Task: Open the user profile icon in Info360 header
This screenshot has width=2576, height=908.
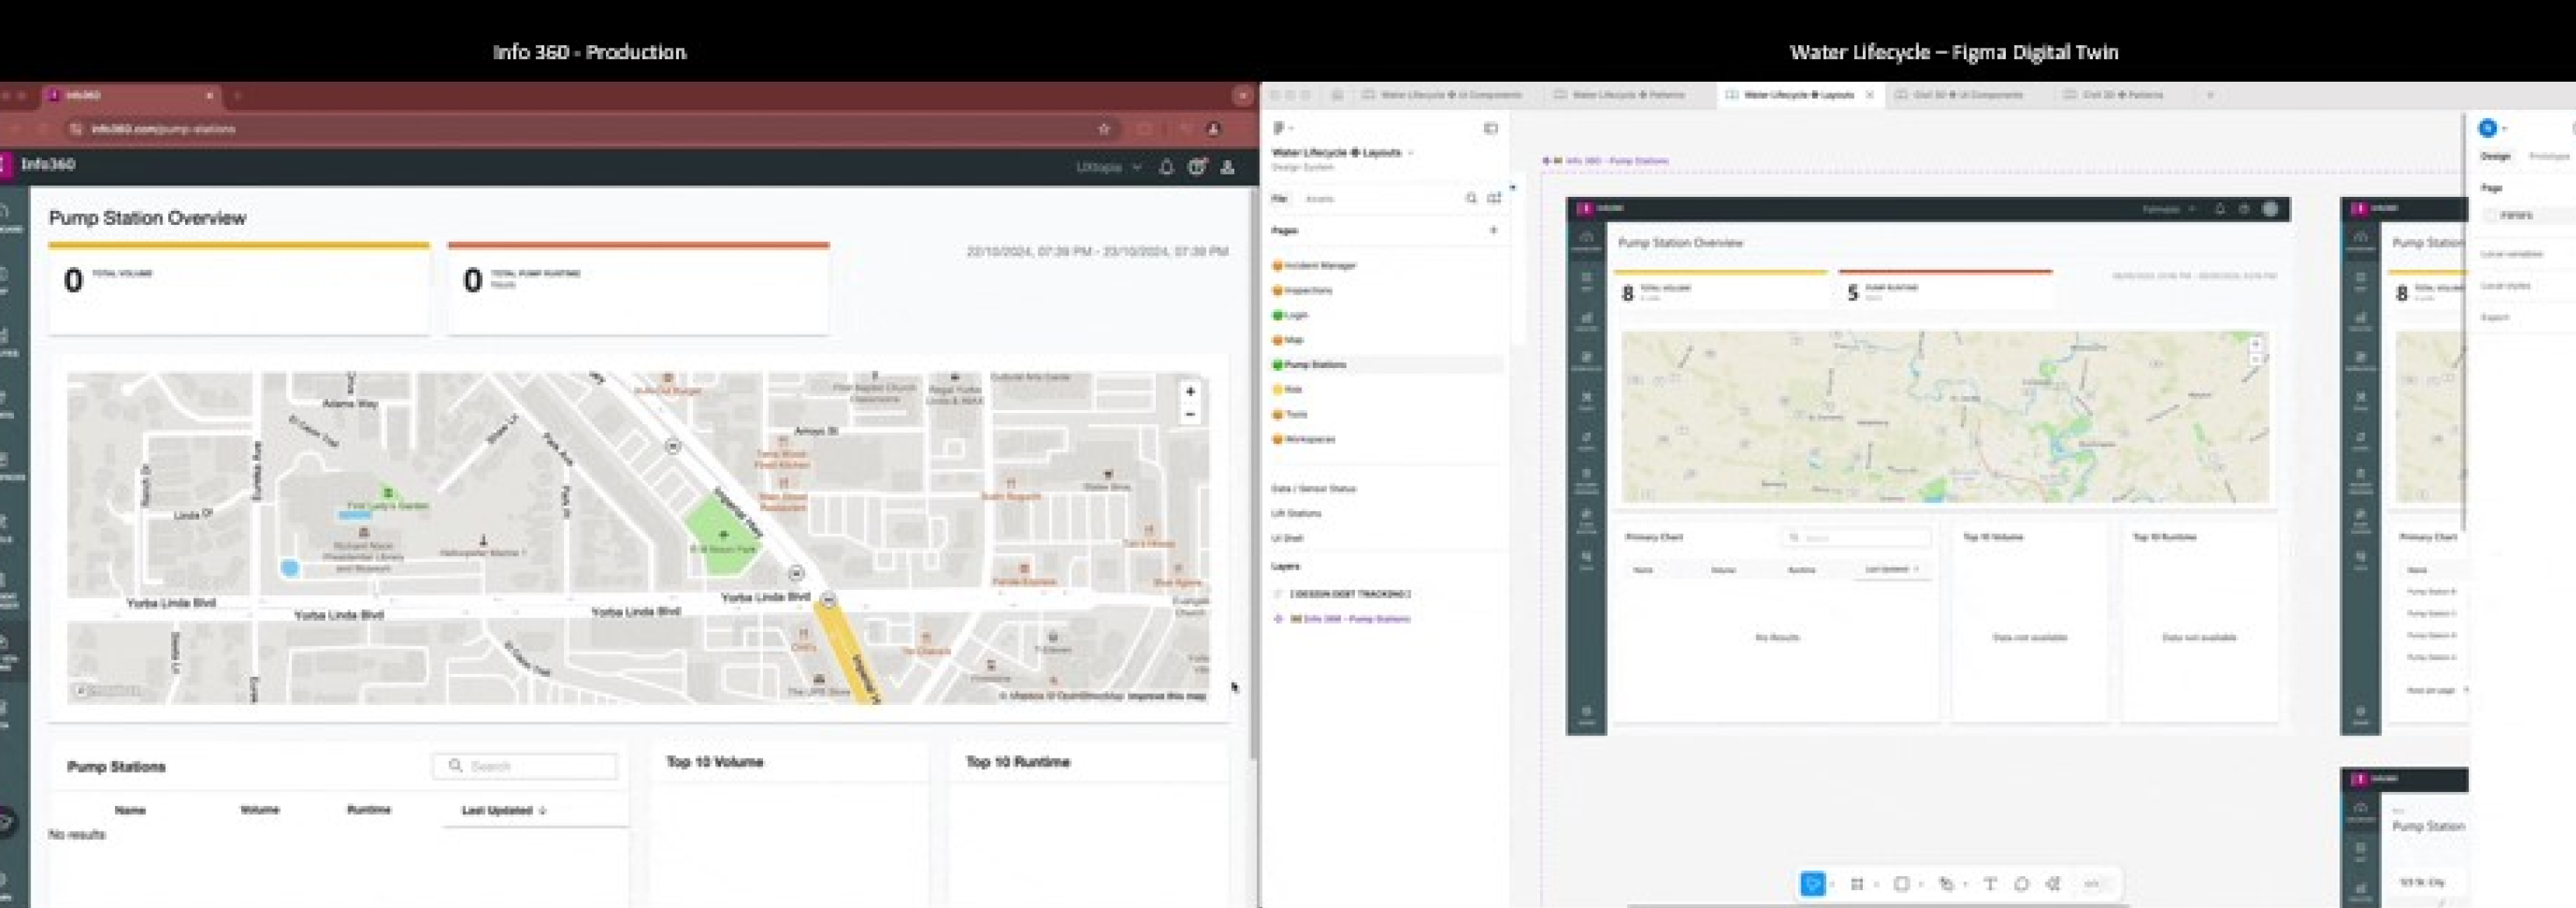Action: click(x=1228, y=167)
